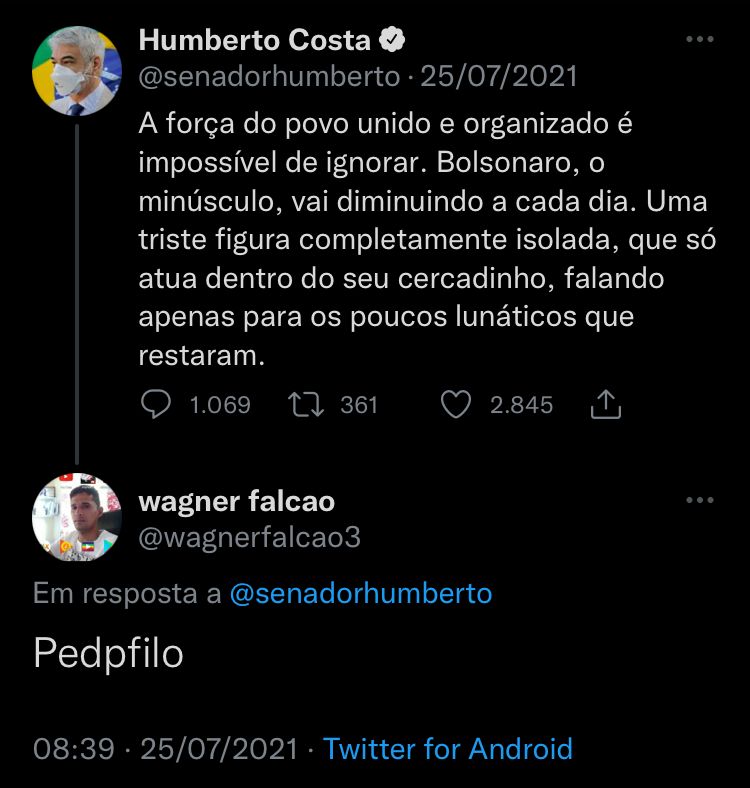The image size is (750, 788).
Task: Open the Twitter for Android source link
Action: click(448, 748)
